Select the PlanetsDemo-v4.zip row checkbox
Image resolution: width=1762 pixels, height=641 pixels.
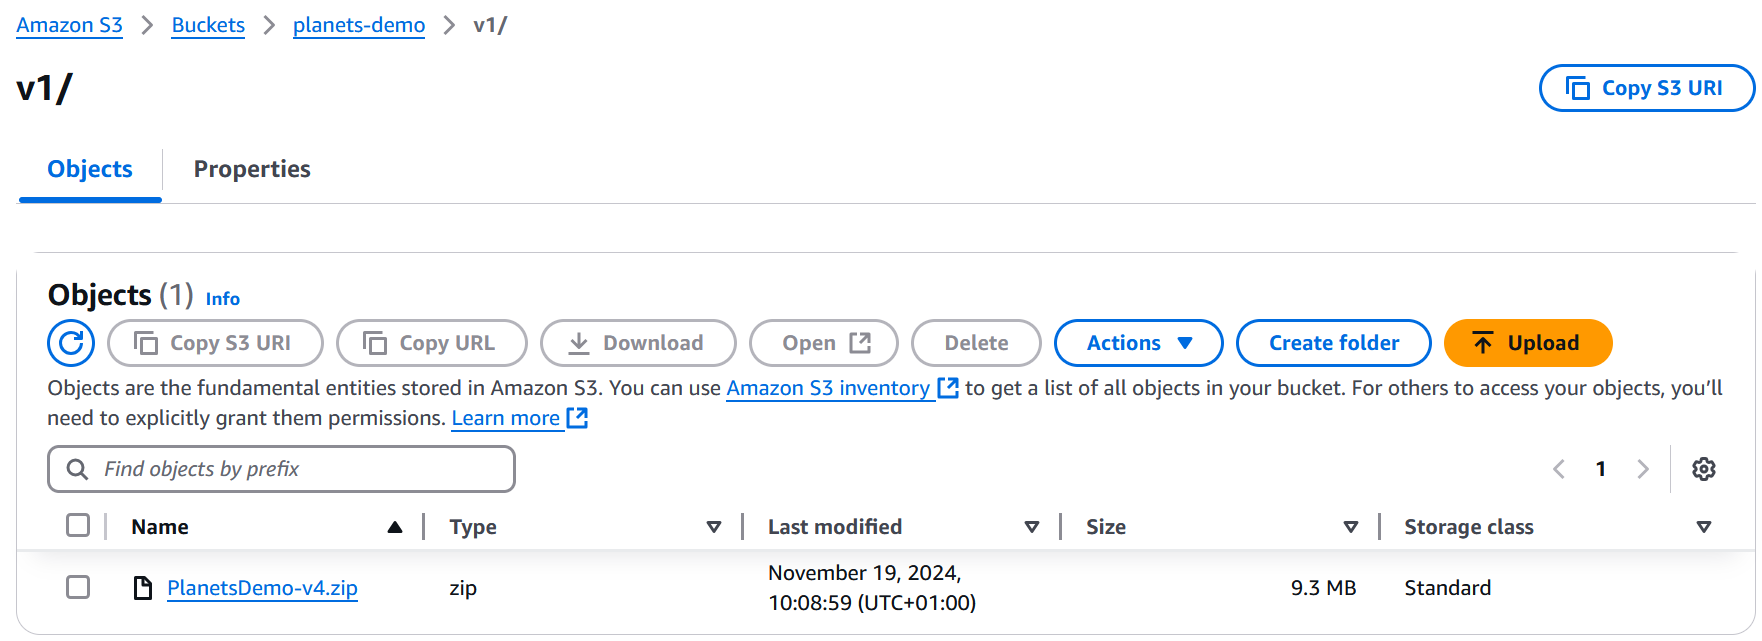pos(77,588)
